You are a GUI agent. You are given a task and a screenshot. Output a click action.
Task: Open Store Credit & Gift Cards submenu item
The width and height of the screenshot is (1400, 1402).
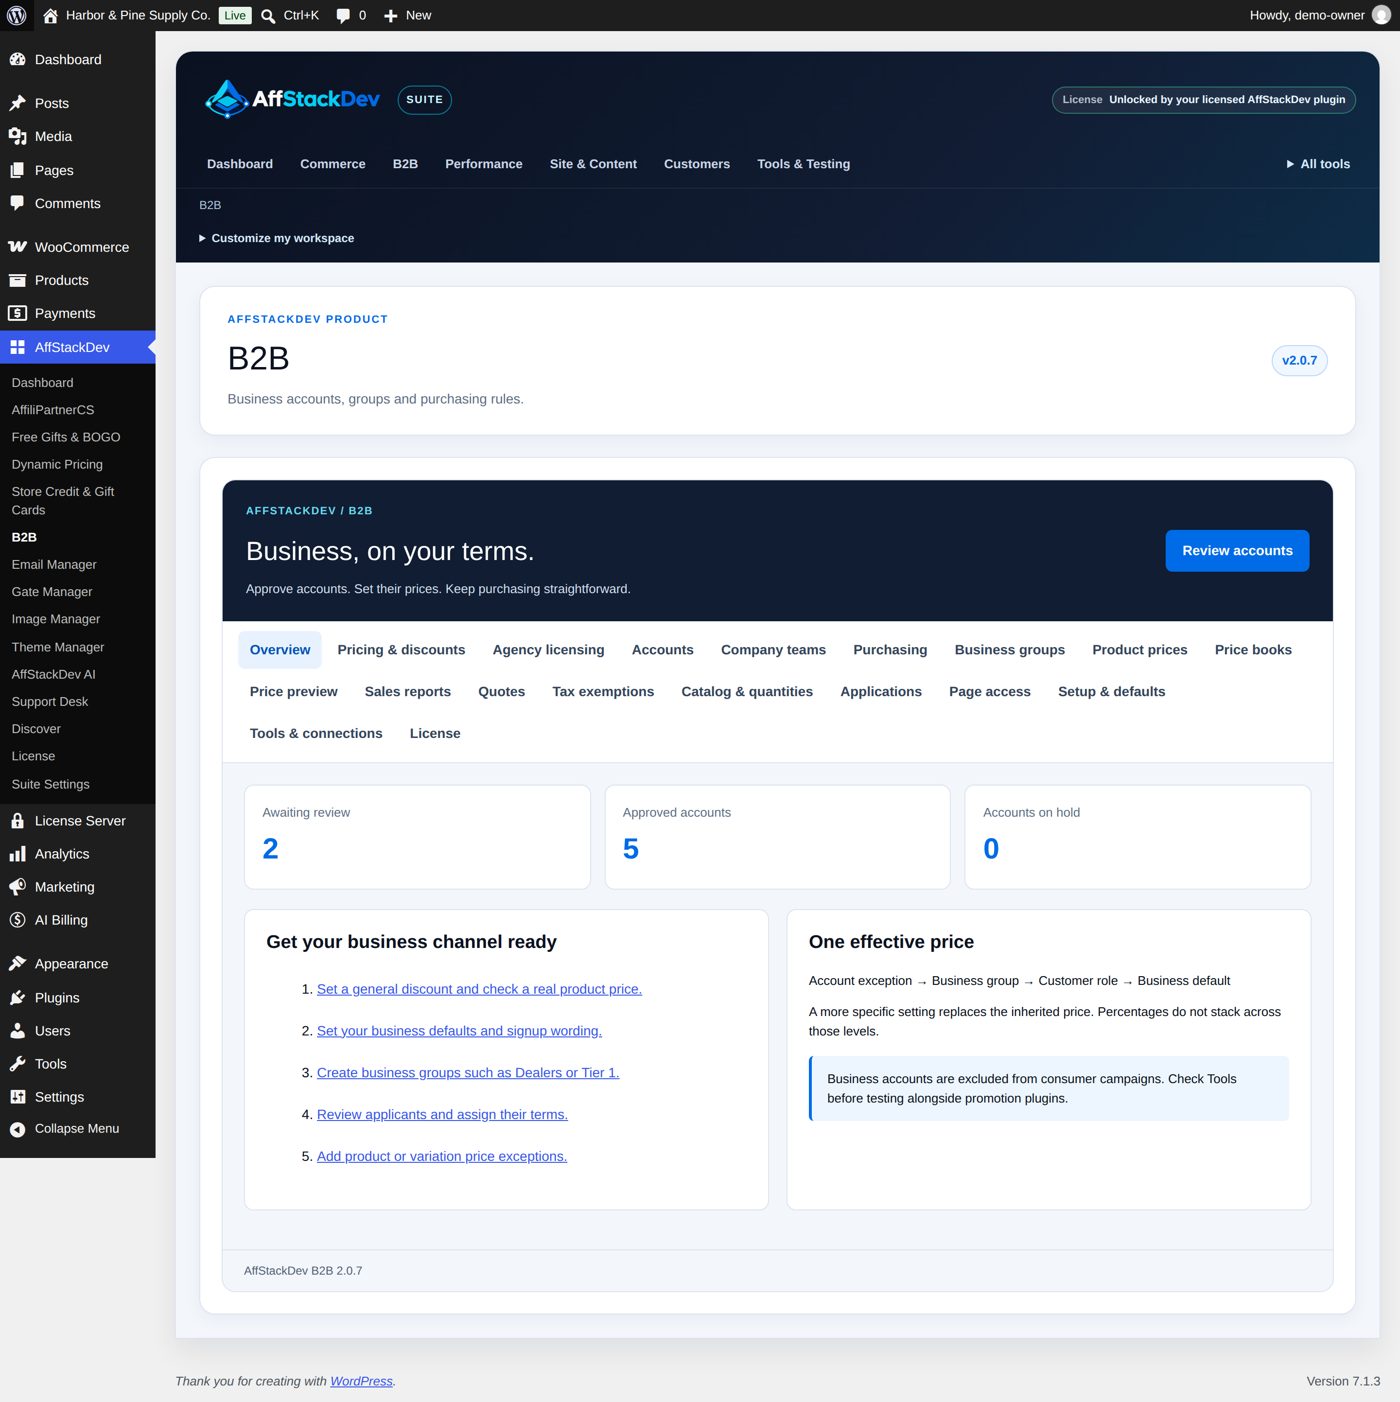[63, 501]
